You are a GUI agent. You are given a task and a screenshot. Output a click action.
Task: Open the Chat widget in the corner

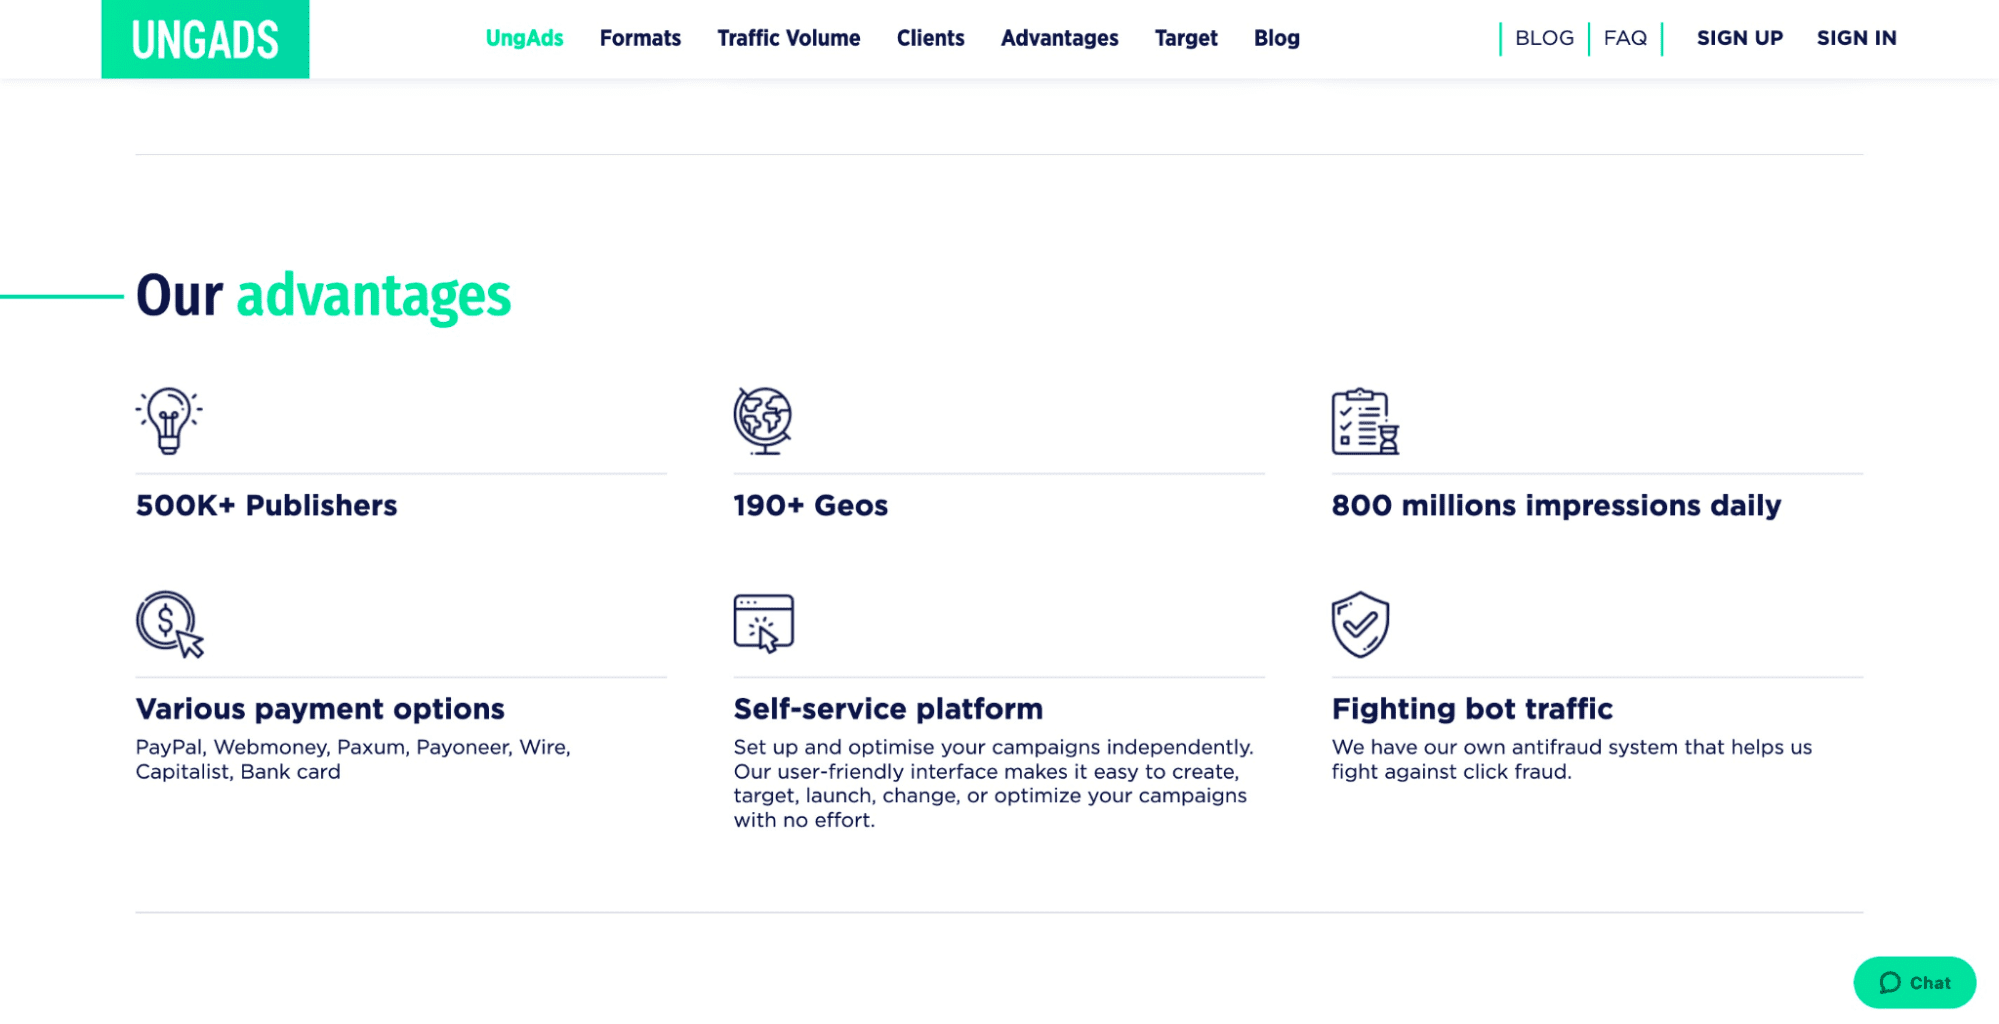click(1913, 982)
